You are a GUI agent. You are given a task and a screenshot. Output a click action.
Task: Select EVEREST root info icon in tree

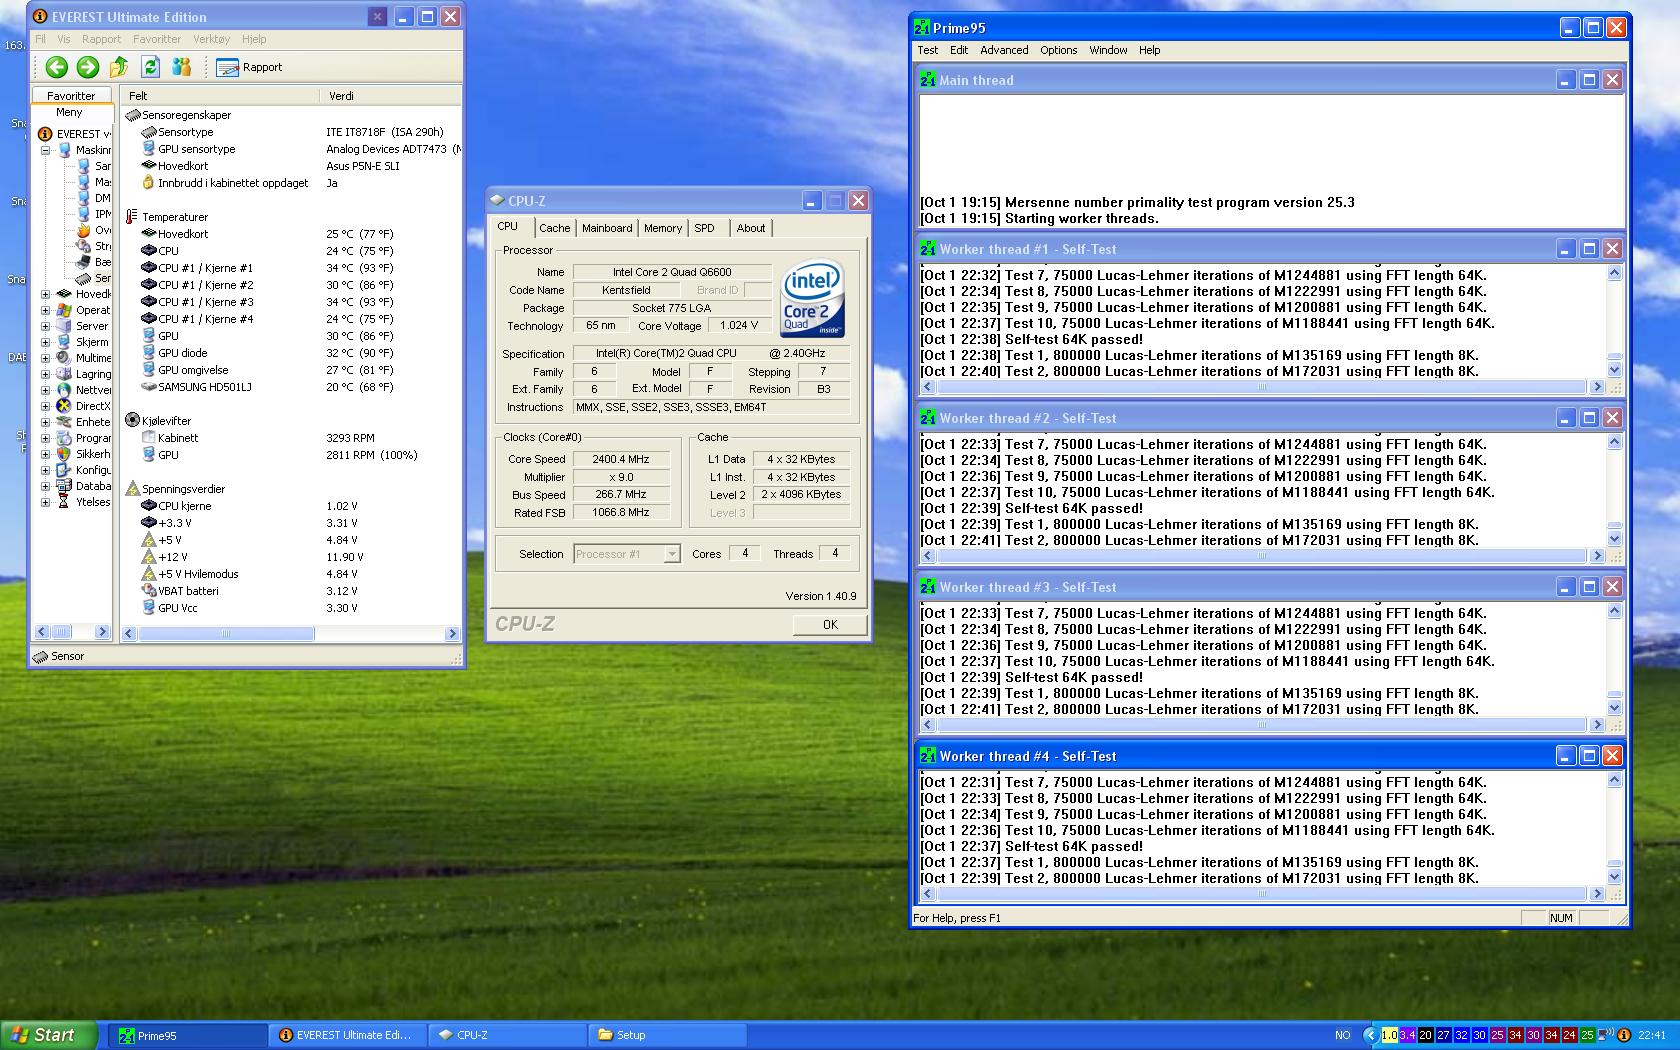tap(44, 134)
